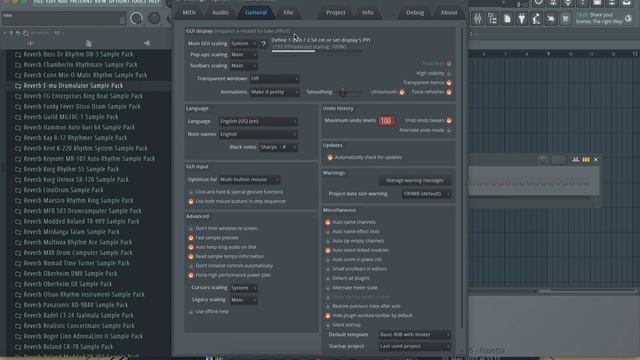This screenshot has height=360, width=640.
Task: Open Default template dropdown
Action: [x=415, y=335]
